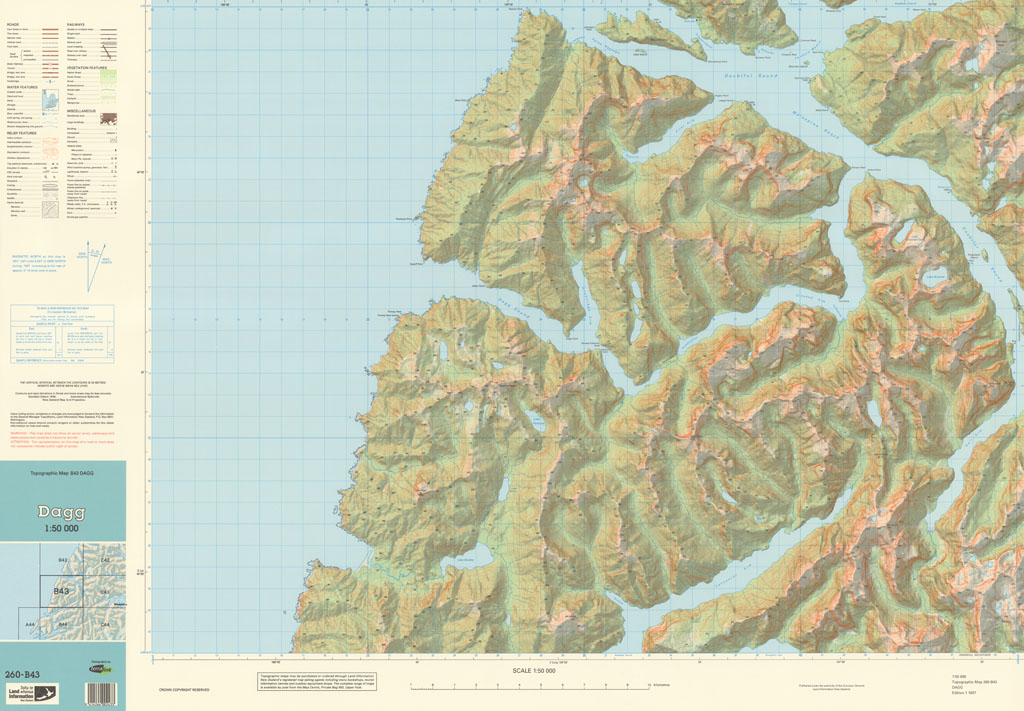Screen dimensions: 1024x711
Task: Click the Terralink logo above the barcode
Action: [100, 670]
